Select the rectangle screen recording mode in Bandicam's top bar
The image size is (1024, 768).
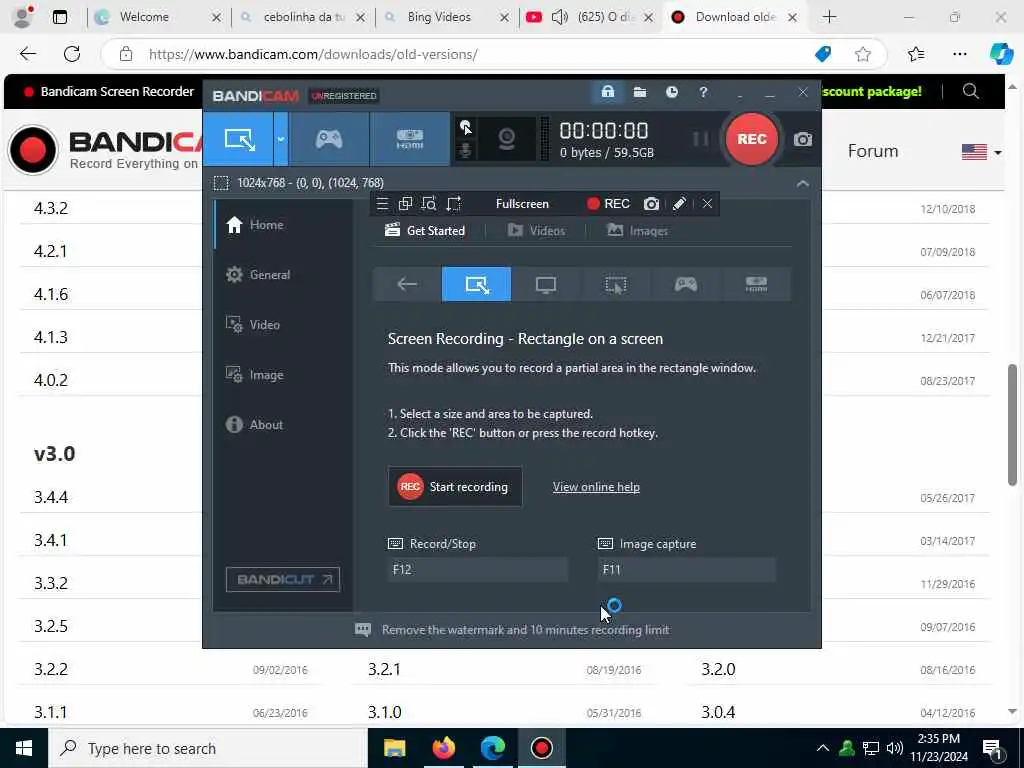239,139
